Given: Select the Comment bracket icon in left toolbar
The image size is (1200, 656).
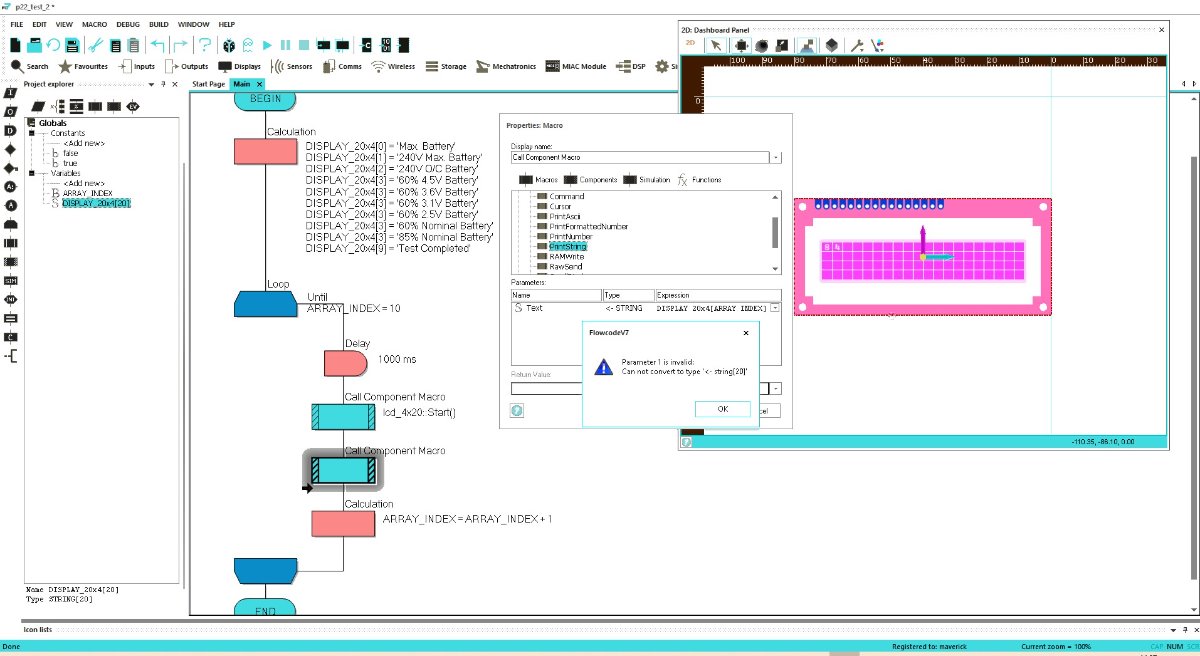Looking at the screenshot, I should pyautogui.click(x=10, y=356).
